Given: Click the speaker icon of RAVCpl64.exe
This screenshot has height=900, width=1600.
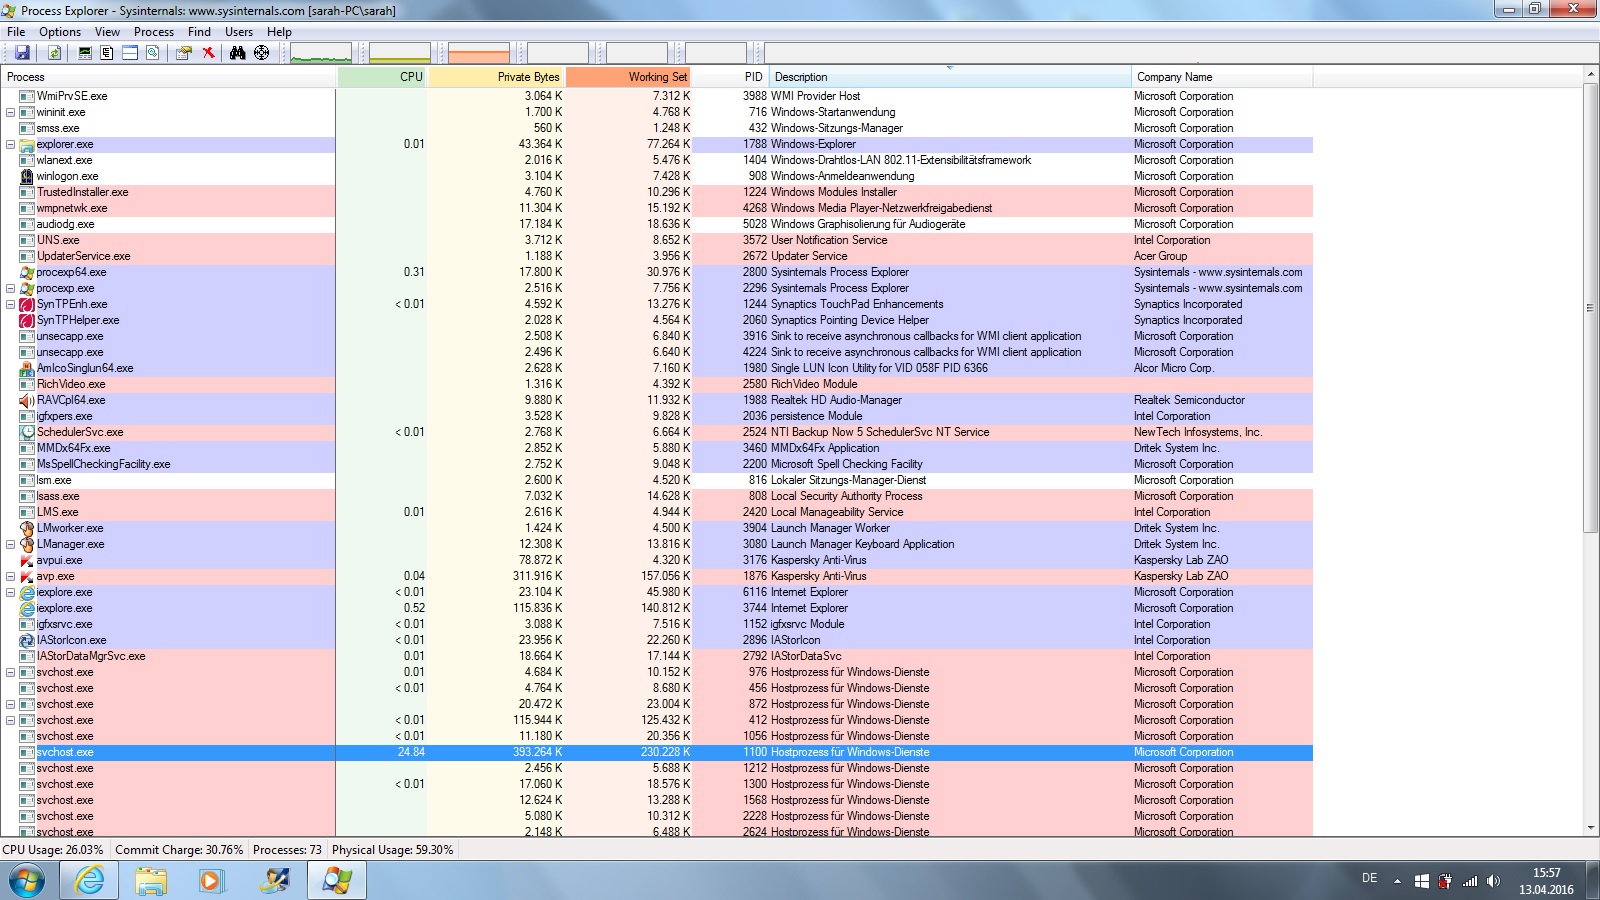Looking at the screenshot, I should point(27,400).
